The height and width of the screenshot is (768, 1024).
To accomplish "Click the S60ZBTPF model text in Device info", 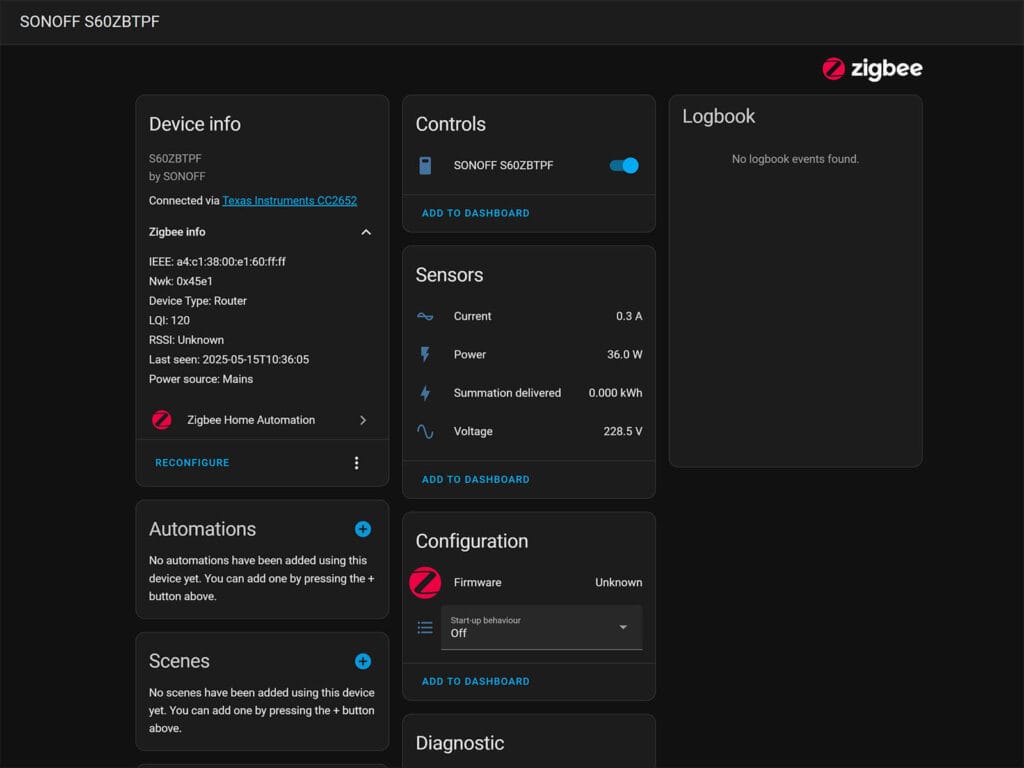I will pos(175,159).
